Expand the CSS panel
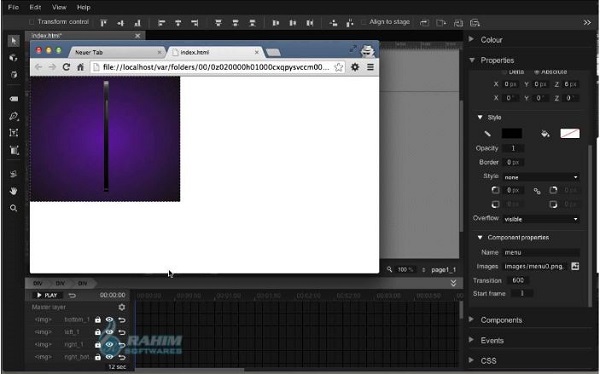600x374 pixels. pyautogui.click(x=471, y=360)
